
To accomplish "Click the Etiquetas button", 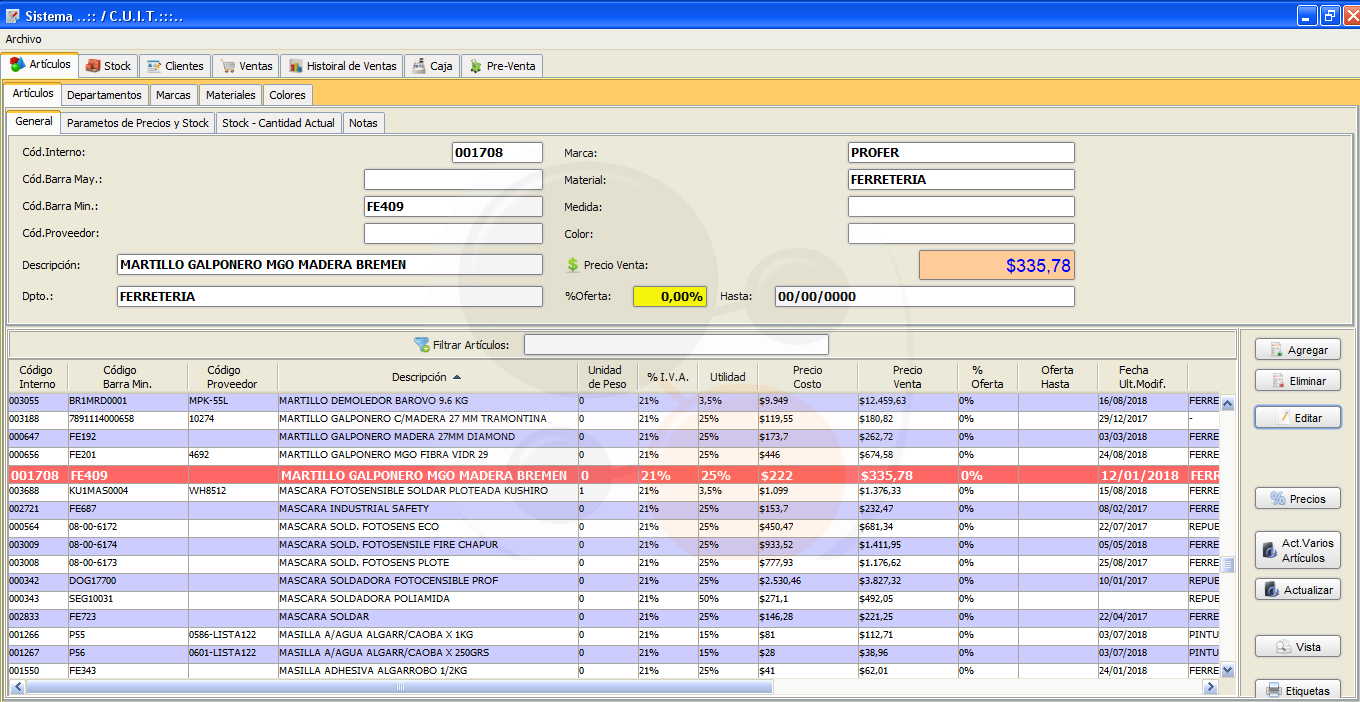I will 1298,690.
